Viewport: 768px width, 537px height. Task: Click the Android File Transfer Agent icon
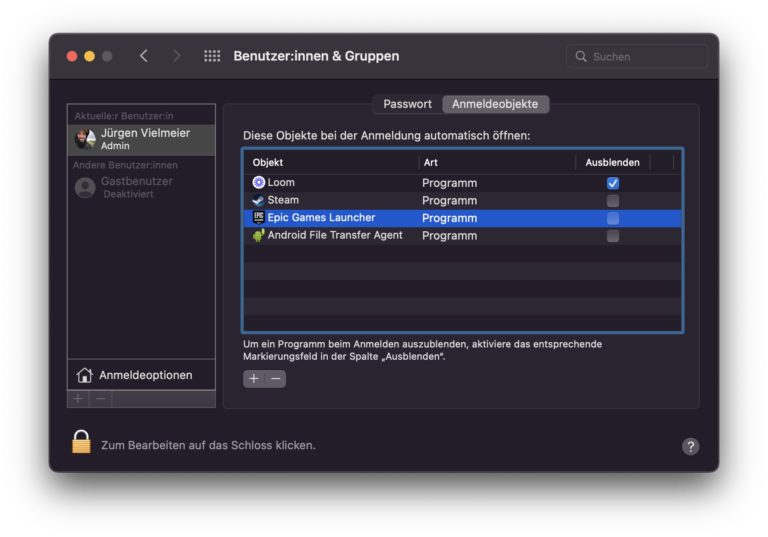pyautogui.click(x=259, y=235)
